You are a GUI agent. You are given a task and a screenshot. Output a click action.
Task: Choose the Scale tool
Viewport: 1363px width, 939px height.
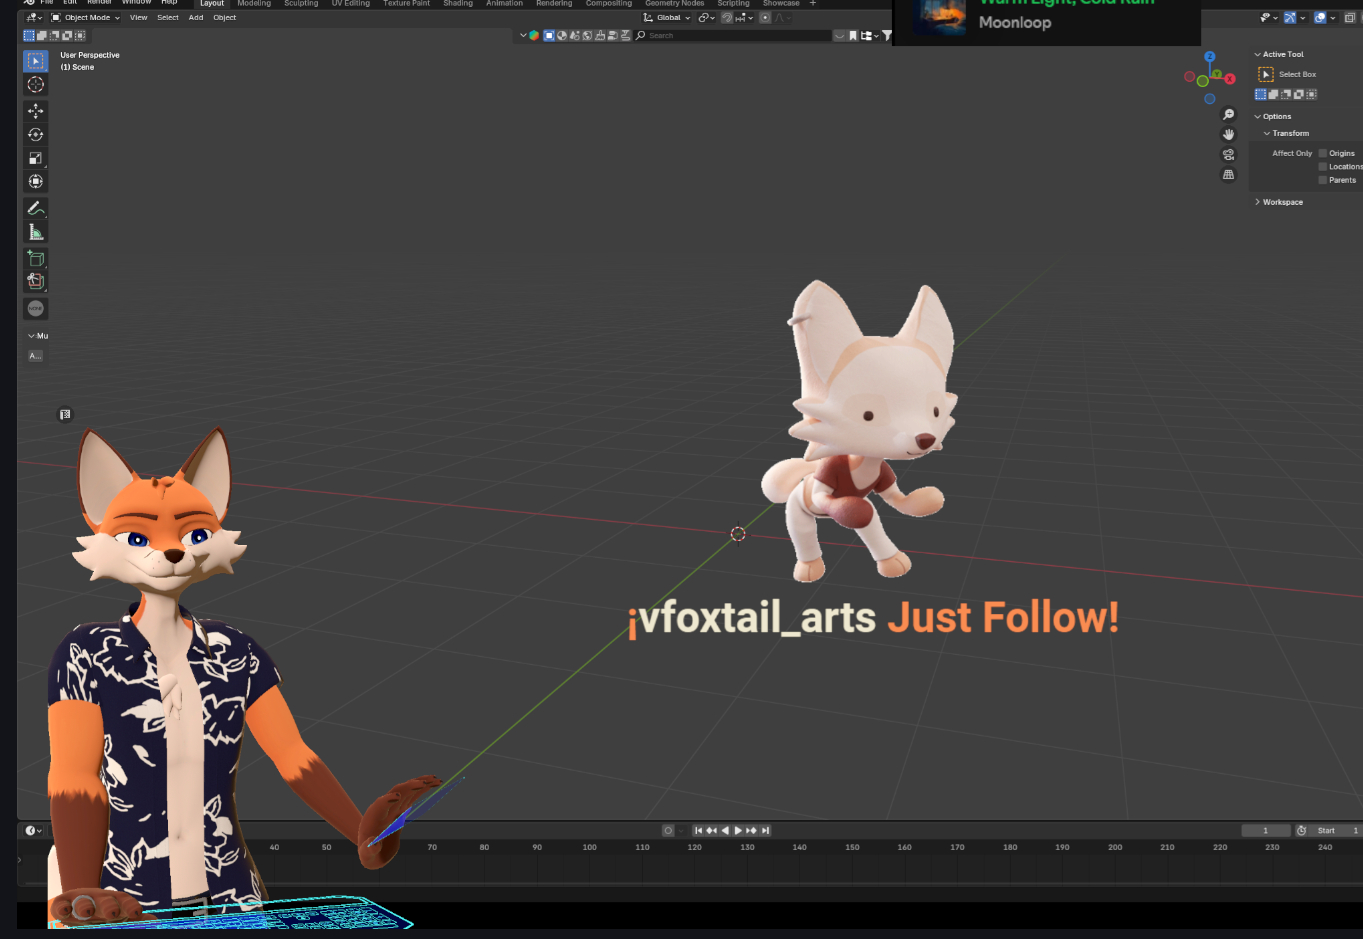[36, 158]
